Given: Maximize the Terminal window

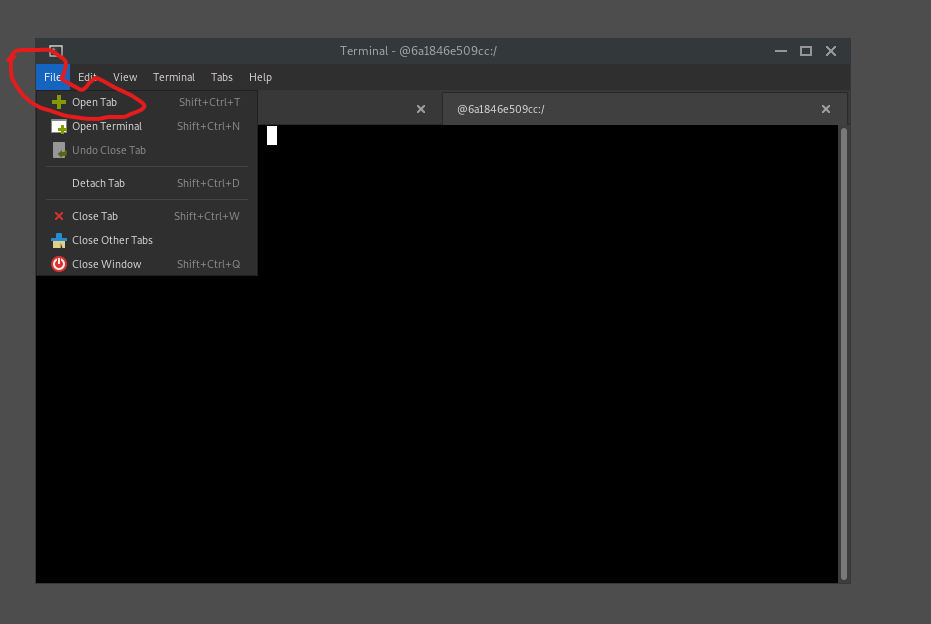Looking at the screenshot, I should [806, 51].
